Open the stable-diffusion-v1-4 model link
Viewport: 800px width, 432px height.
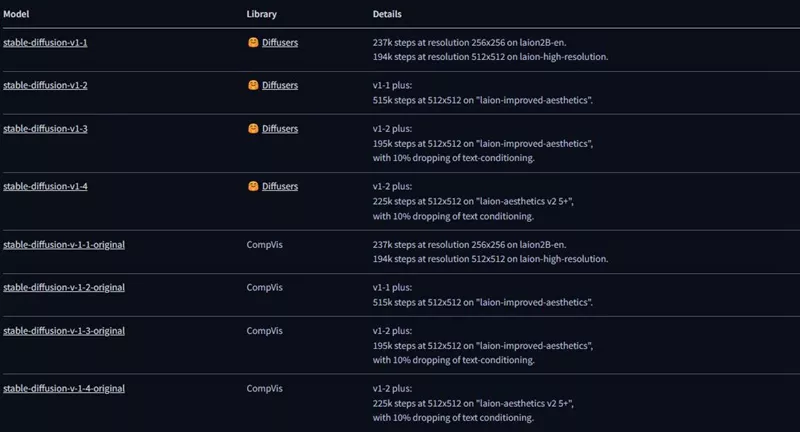point(45,186)
